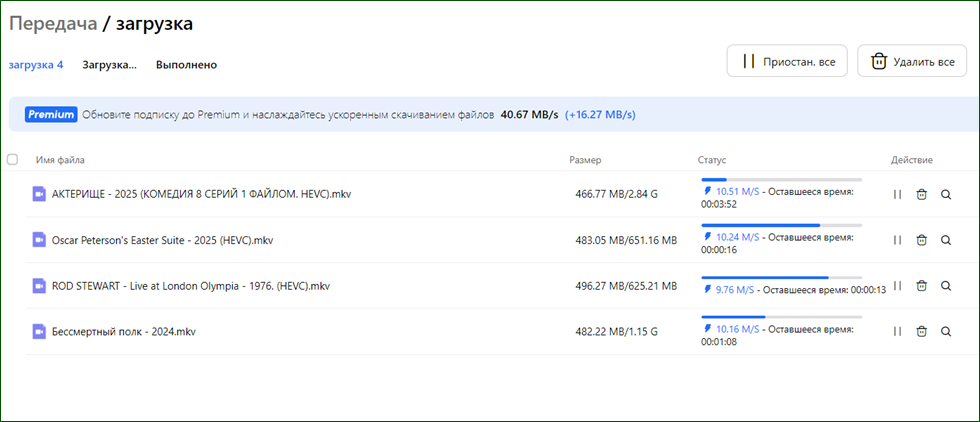980x422 pixels.
Task: Select file name АКТЕРИЩЕ - 2025 (КОМЕДИЯ 8 СЕРИЙ
Action: 202,194
